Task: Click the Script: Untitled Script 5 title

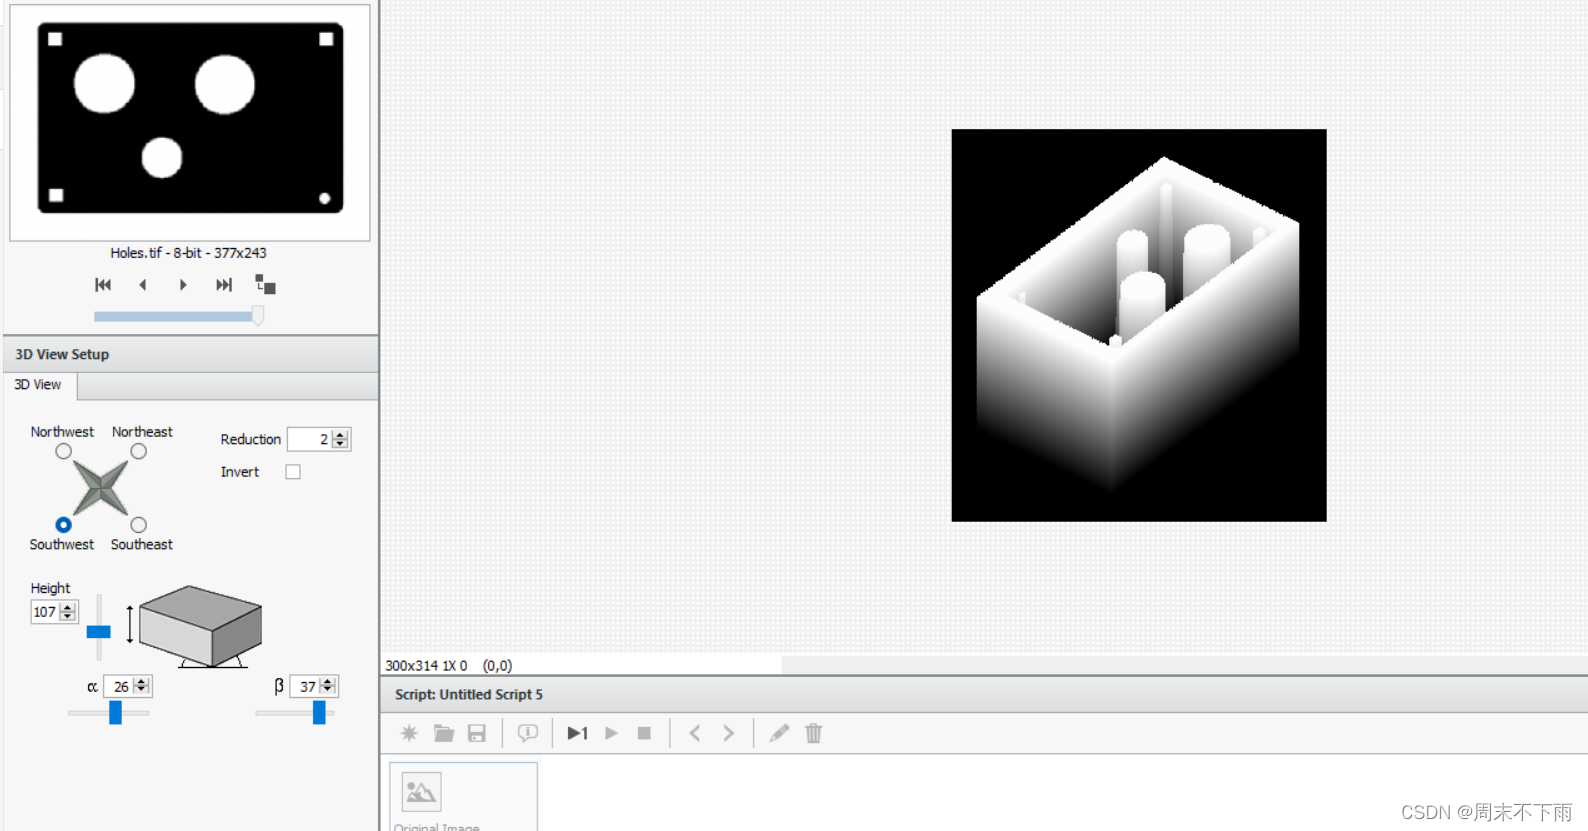Action: (469, 694)
